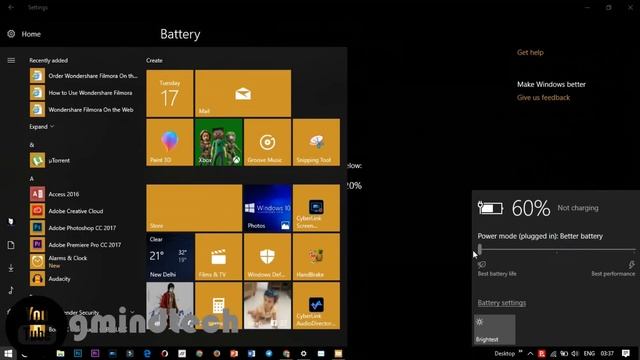Open the Calculator tile
Screen dimensions: 640x360
point(219,306)
